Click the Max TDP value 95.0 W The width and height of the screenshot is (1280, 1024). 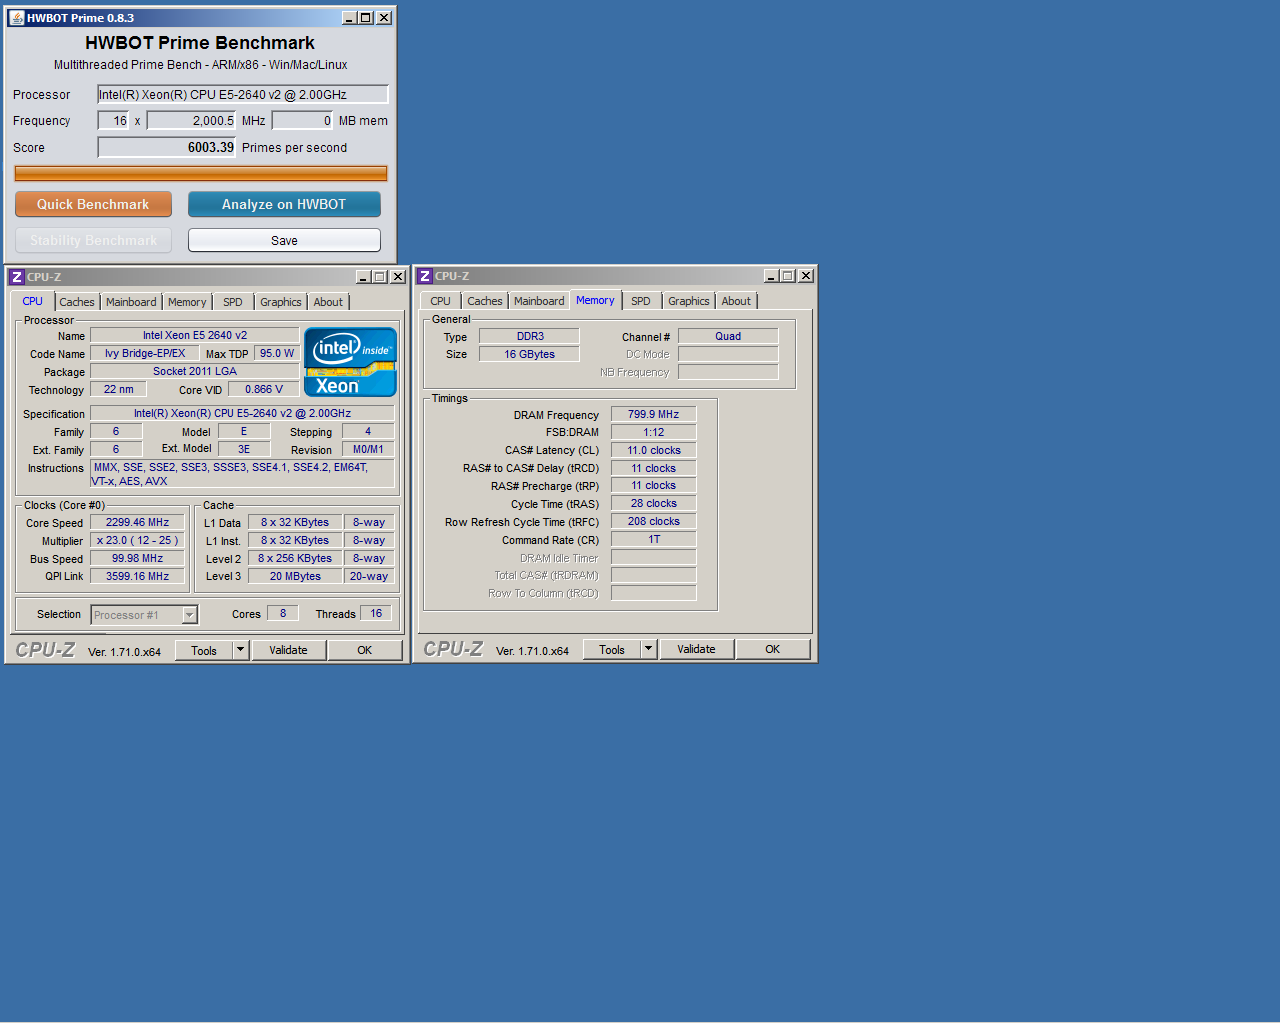point(277,353)
